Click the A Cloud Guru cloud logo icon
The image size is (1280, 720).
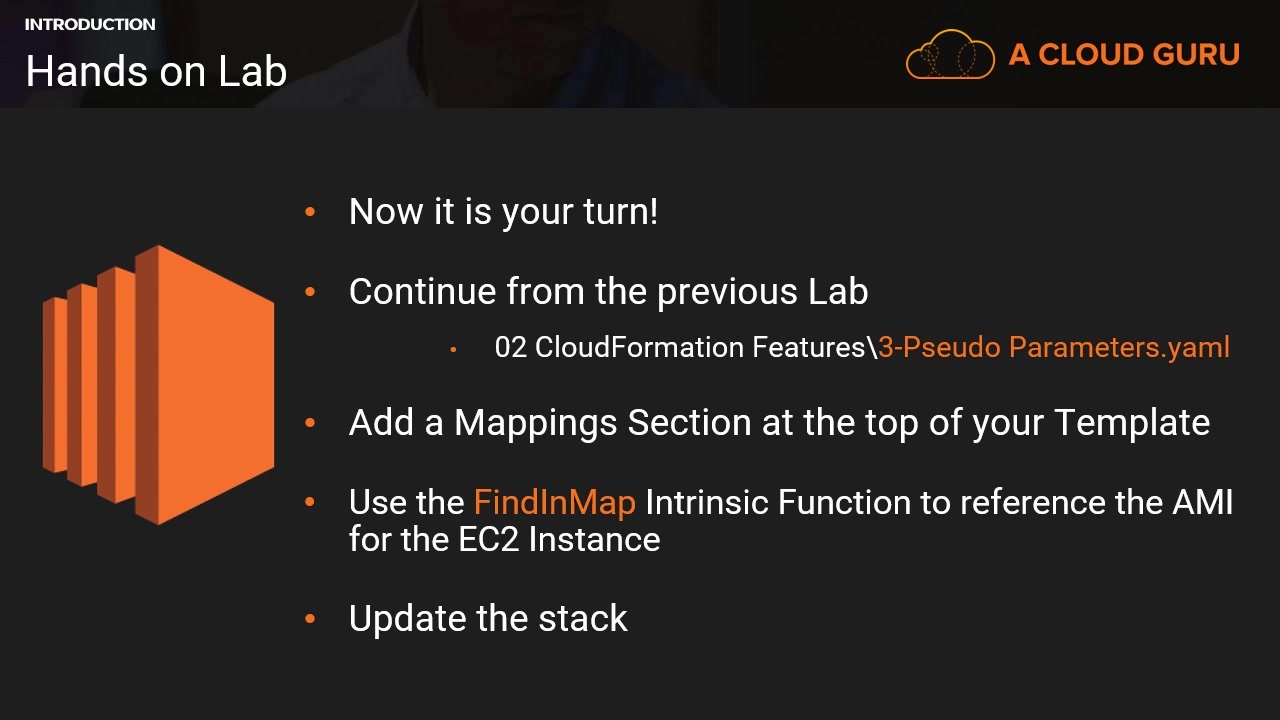click(950, 54)
